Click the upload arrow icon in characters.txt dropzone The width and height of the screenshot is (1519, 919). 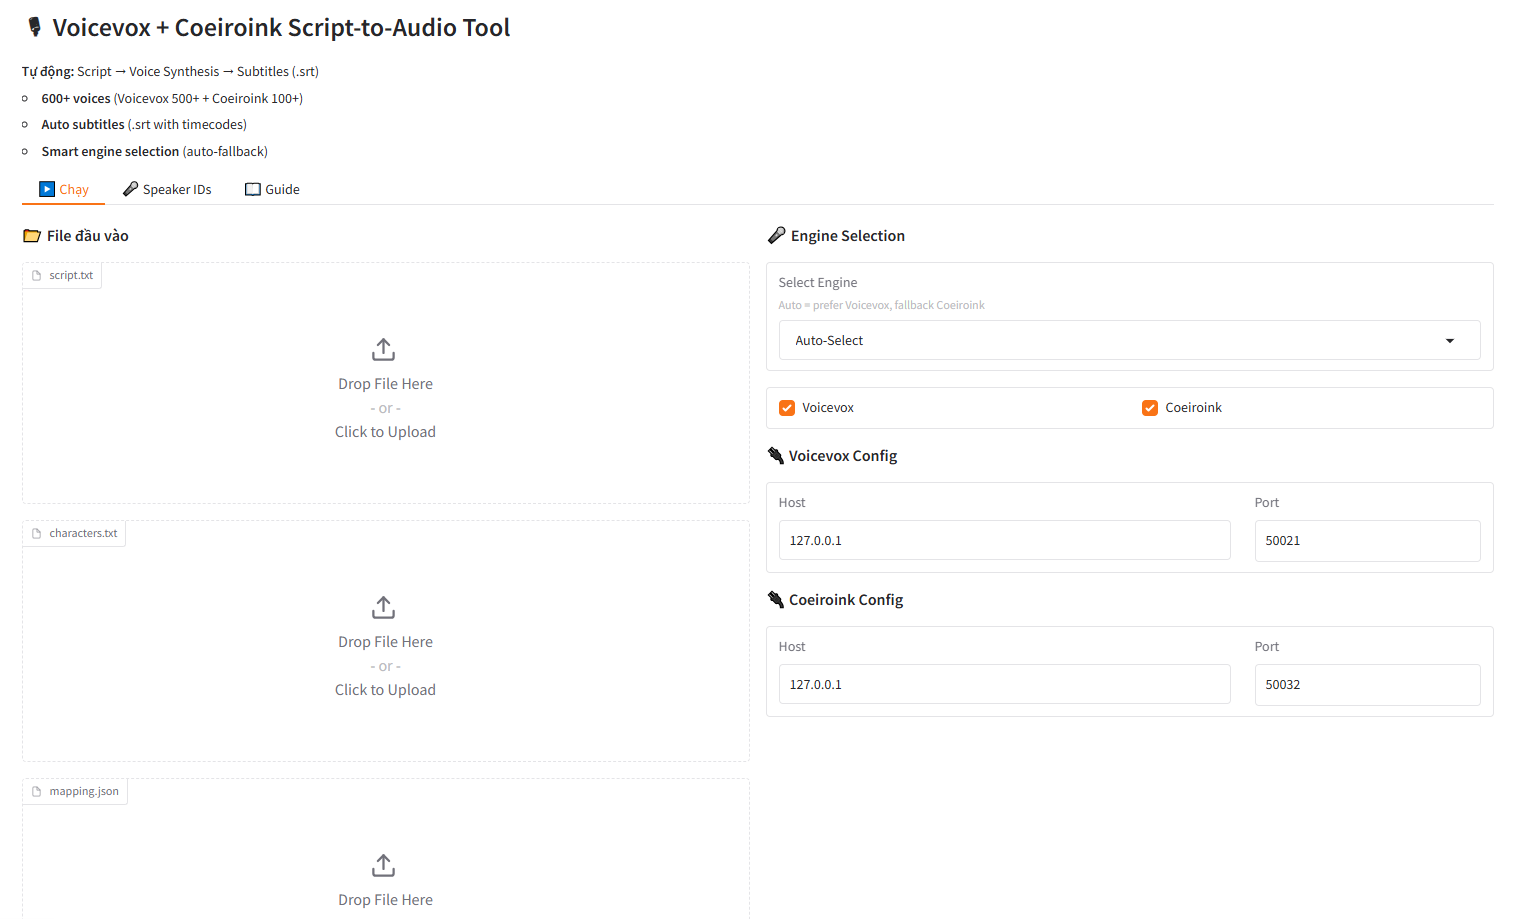[x=384, y=607]
